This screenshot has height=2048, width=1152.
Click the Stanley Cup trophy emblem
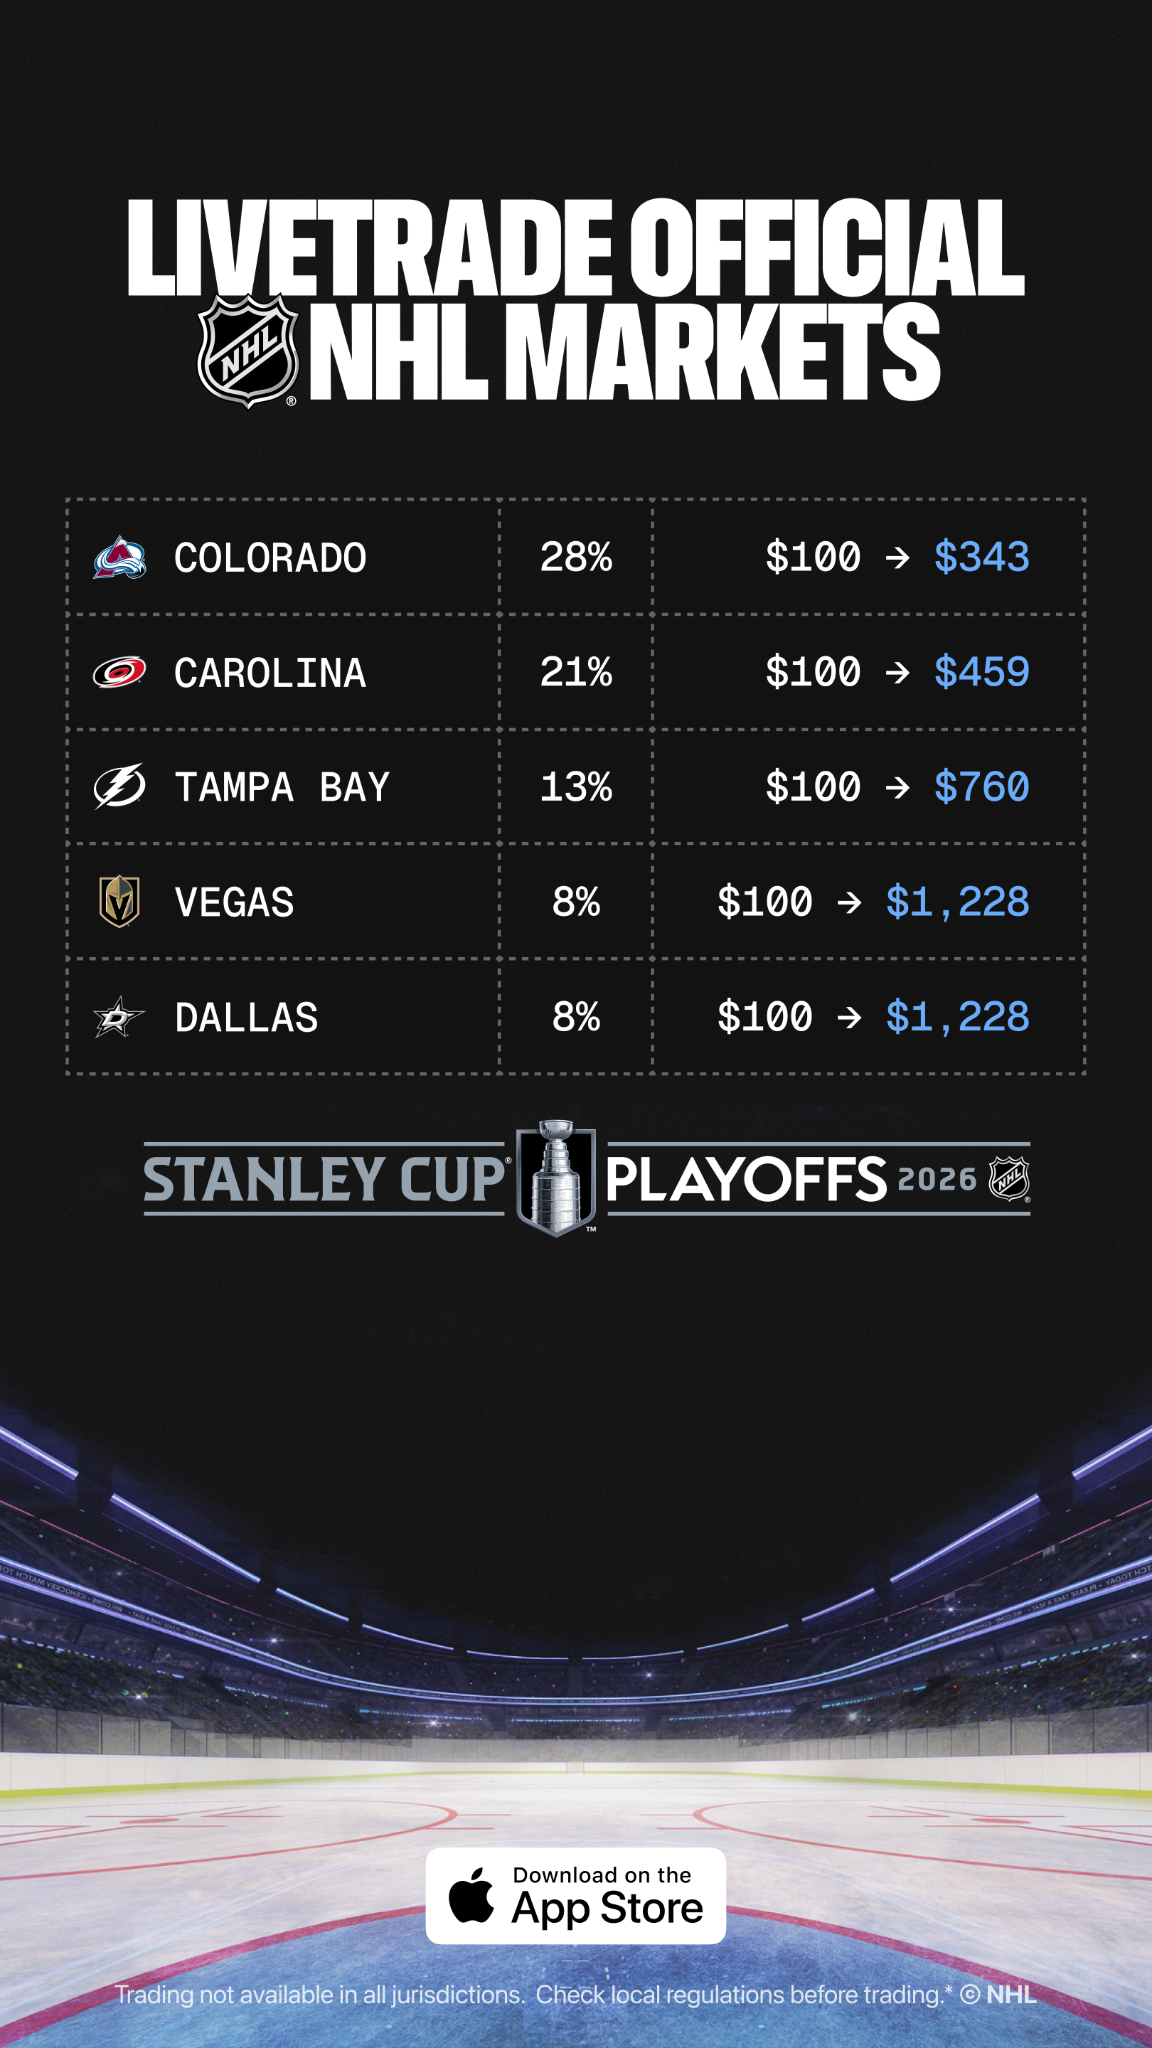pyautogui.click(x=557, y=1178)
